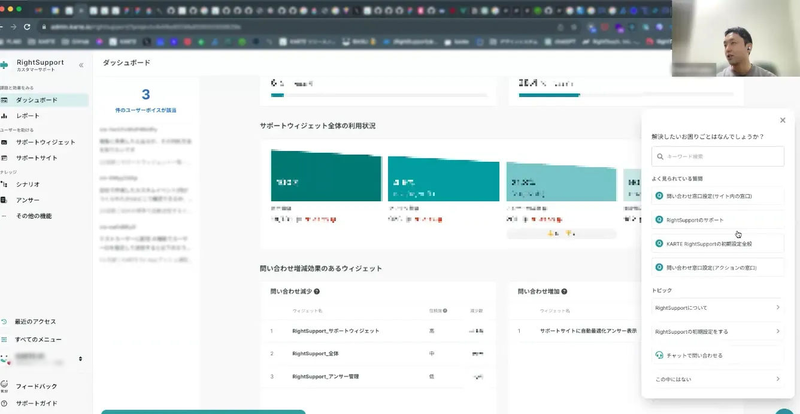Click the darkest teal funnel bar
This screenshot has height=414, width=800.
(x=326, y=175)
